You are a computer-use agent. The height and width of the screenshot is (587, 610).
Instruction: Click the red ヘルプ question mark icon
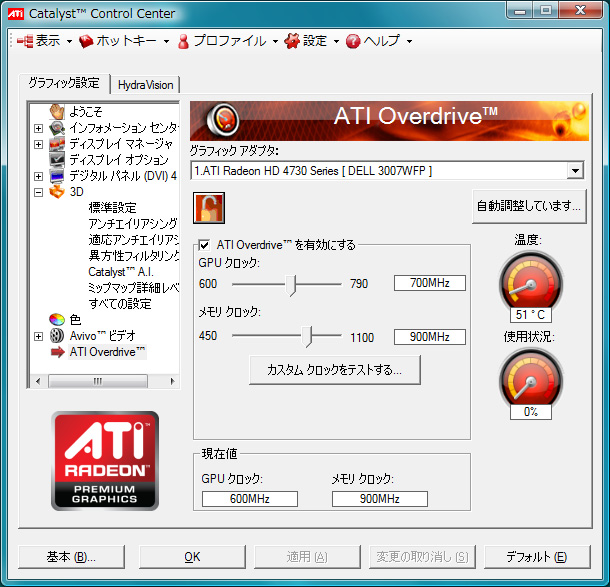[x=353, y=41]
